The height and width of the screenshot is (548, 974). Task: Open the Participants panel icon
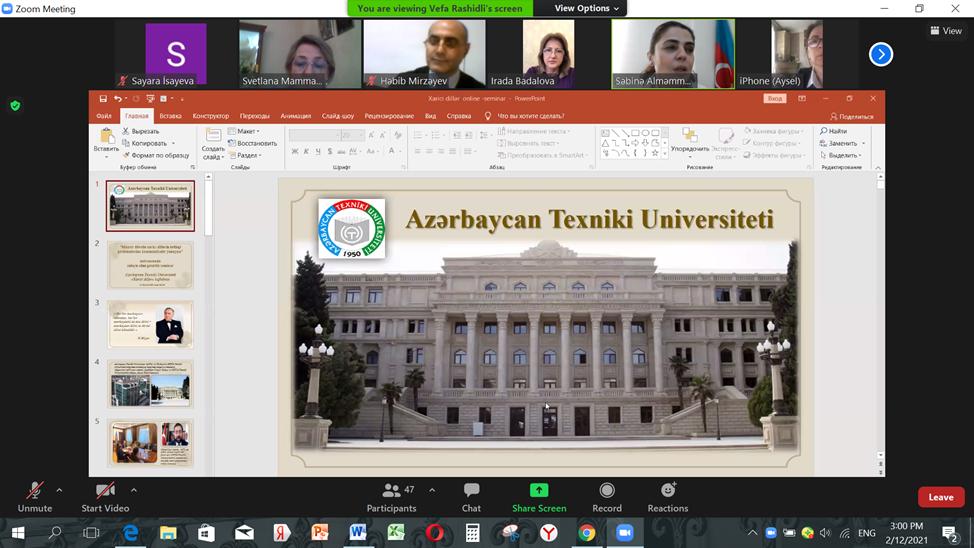391,491
